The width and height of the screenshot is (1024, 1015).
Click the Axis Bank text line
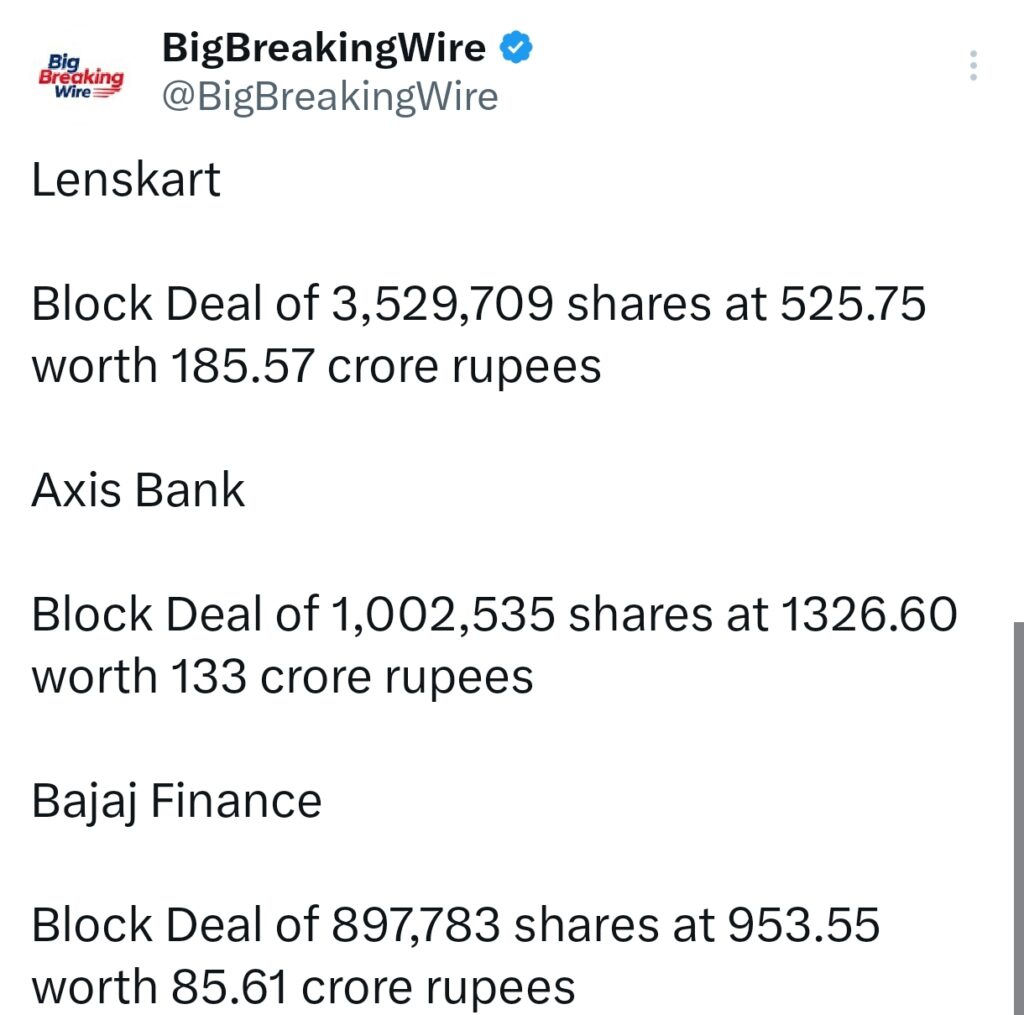coord(138,490)
